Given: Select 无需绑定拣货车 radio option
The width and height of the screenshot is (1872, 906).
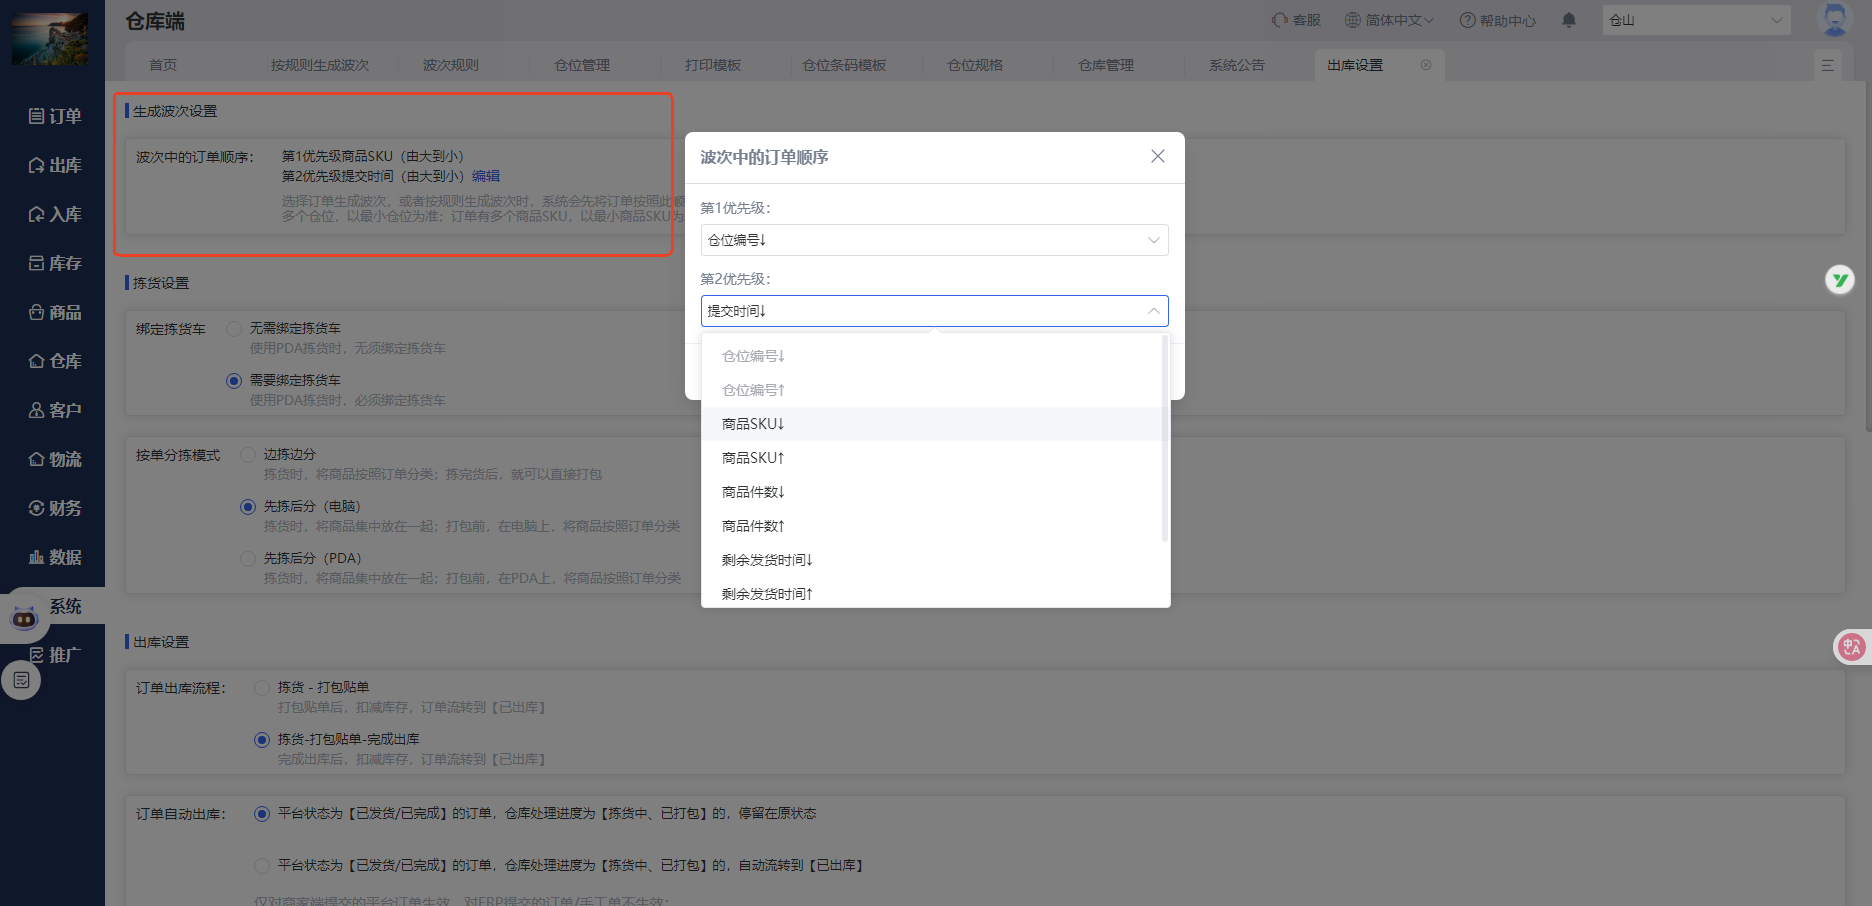Looking at the screenshot, I should click(234, 329).
